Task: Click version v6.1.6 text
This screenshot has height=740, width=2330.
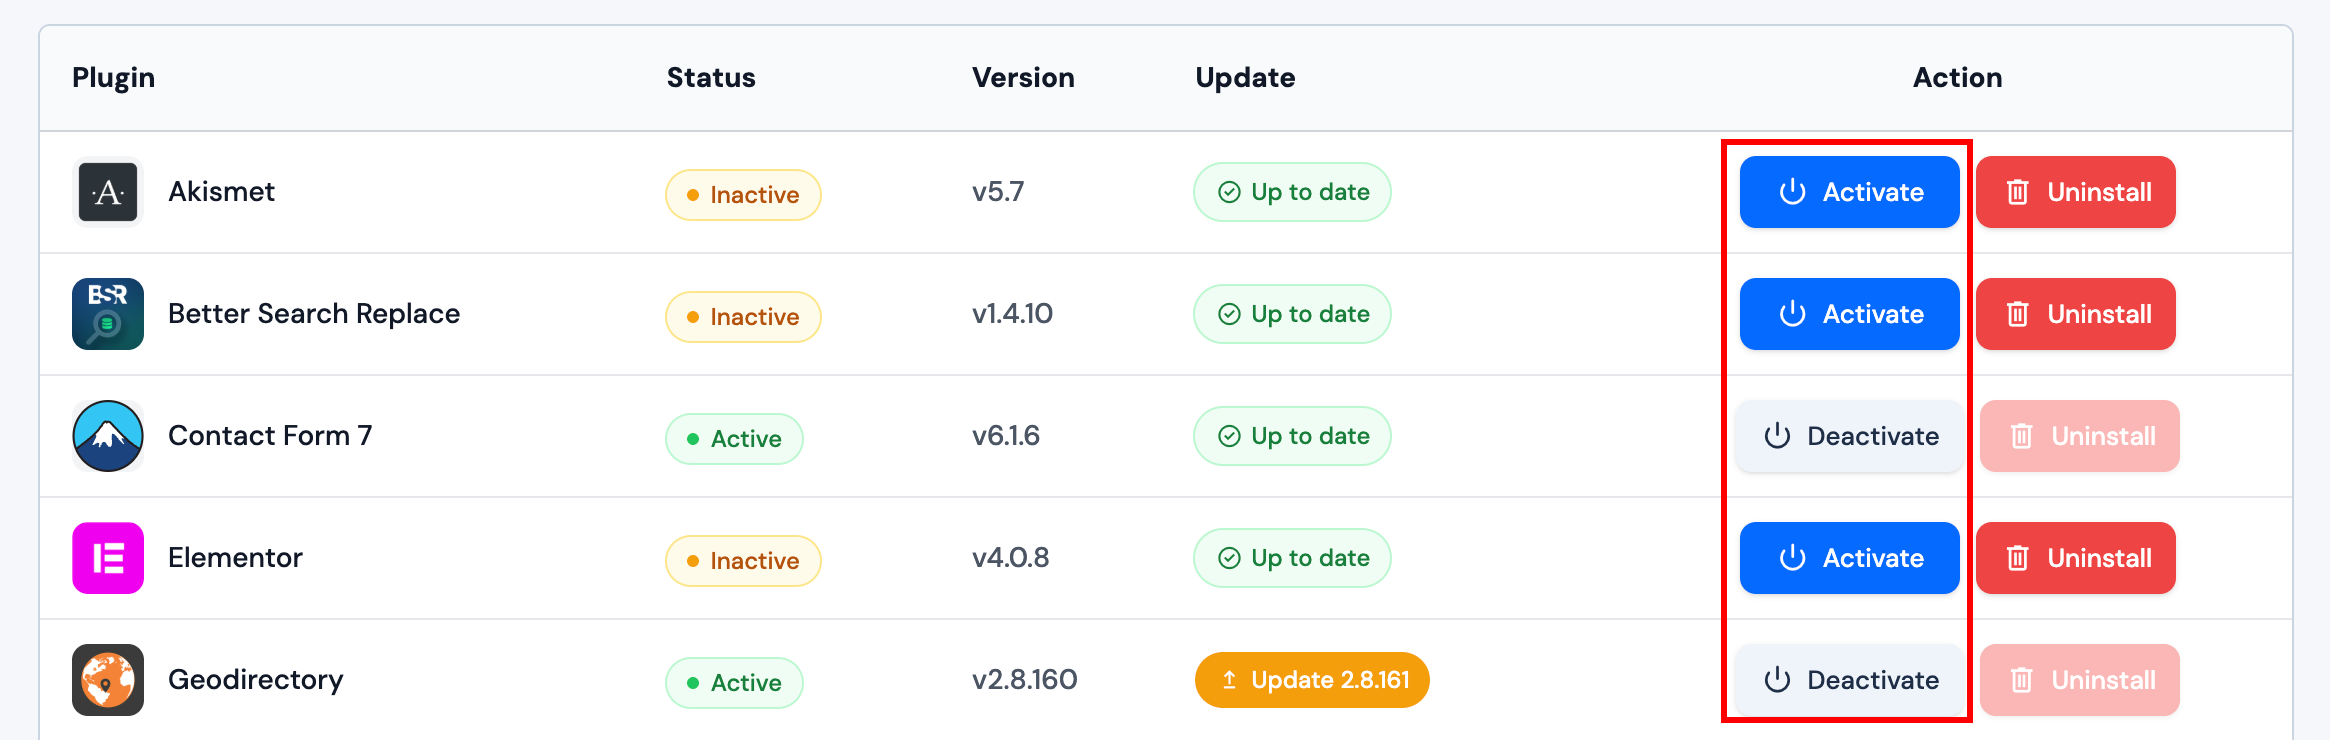Action: [x=1006, y=436]
